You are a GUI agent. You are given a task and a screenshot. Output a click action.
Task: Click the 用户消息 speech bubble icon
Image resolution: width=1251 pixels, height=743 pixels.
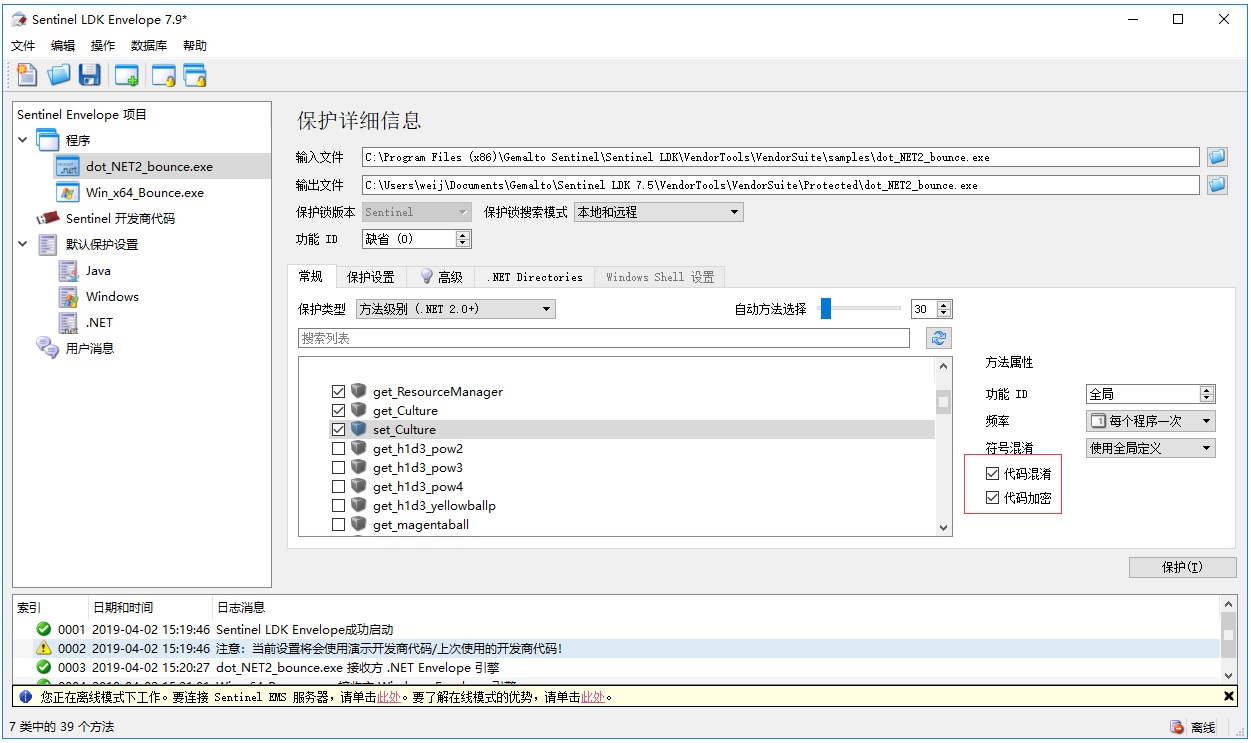pyautogui.click(x=48, y=348)
